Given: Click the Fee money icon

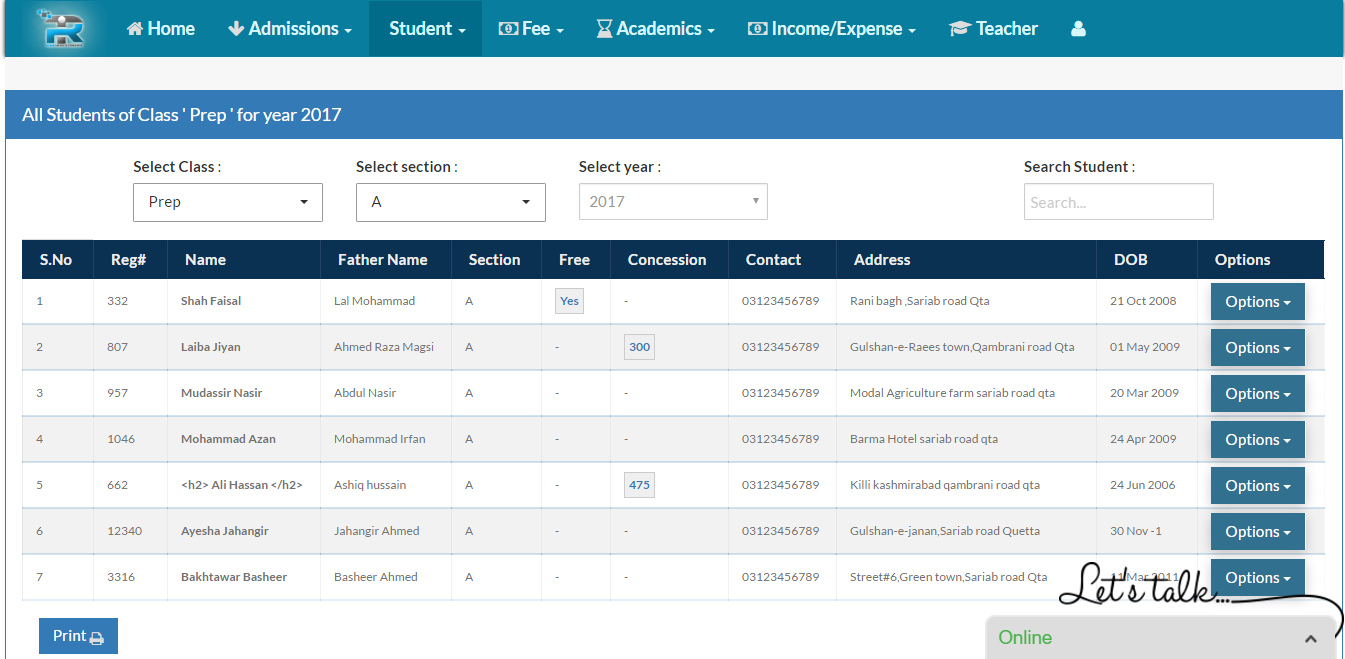Looking at the screenshot, I should pos(508,29).
